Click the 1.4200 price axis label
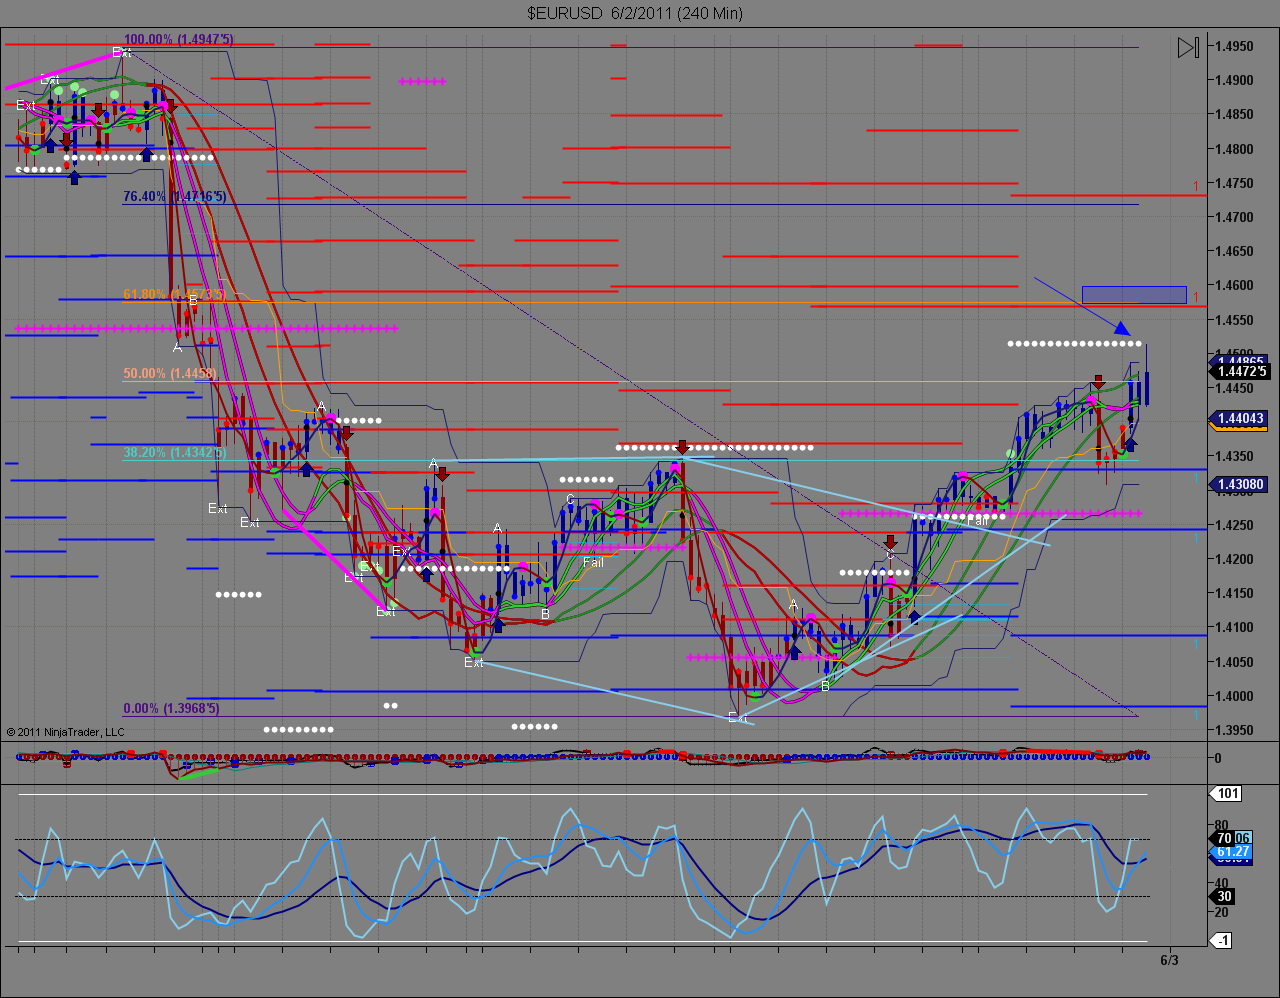The image size is (1280, 998). tap(1235, 560)
